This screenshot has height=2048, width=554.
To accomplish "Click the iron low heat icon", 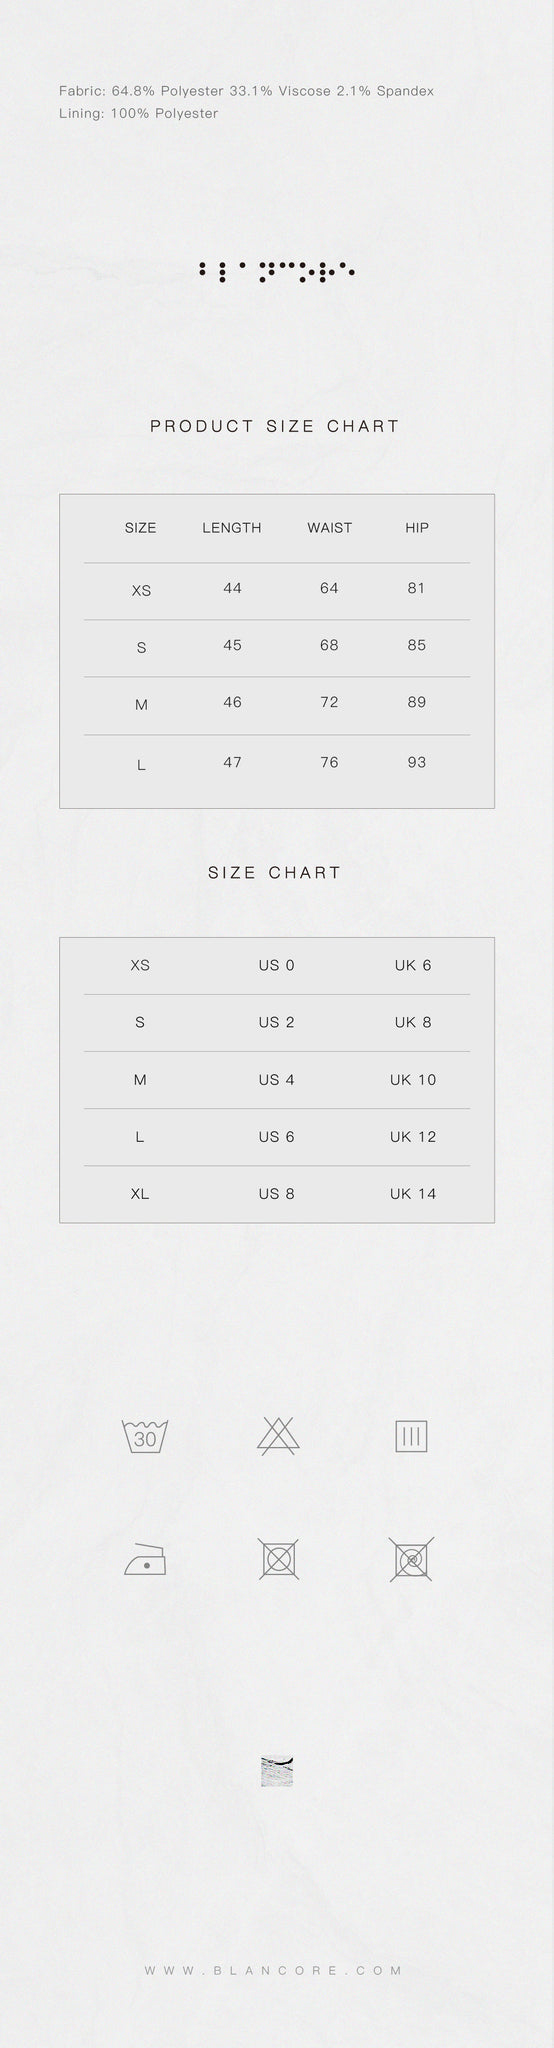I will [145, 1558].
